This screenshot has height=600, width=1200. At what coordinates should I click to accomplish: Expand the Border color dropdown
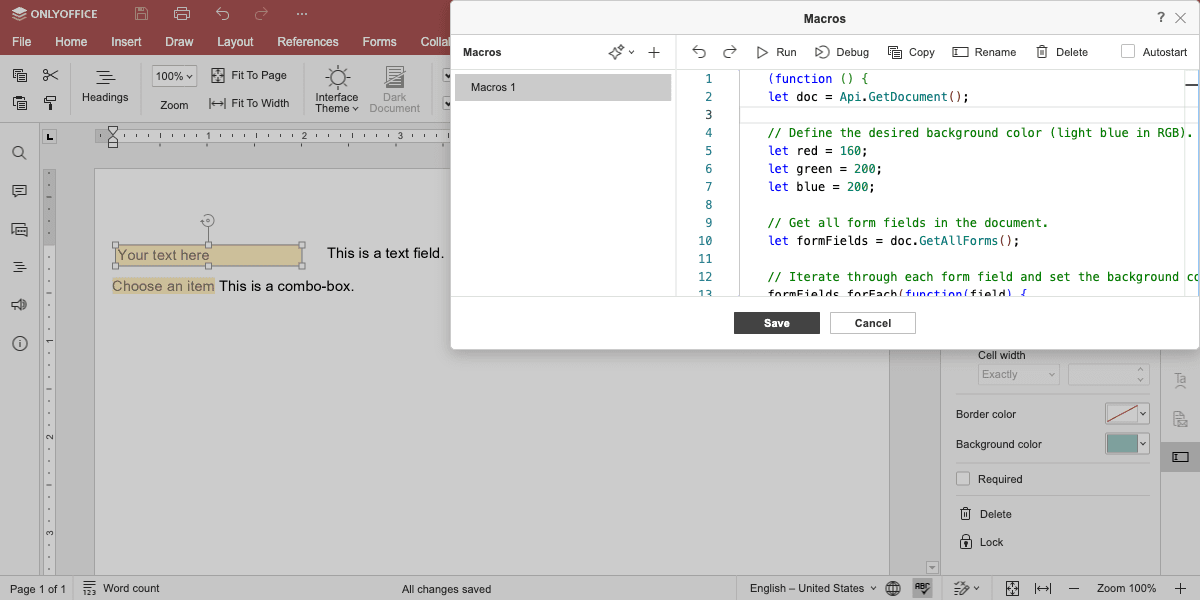(1144, 414)
